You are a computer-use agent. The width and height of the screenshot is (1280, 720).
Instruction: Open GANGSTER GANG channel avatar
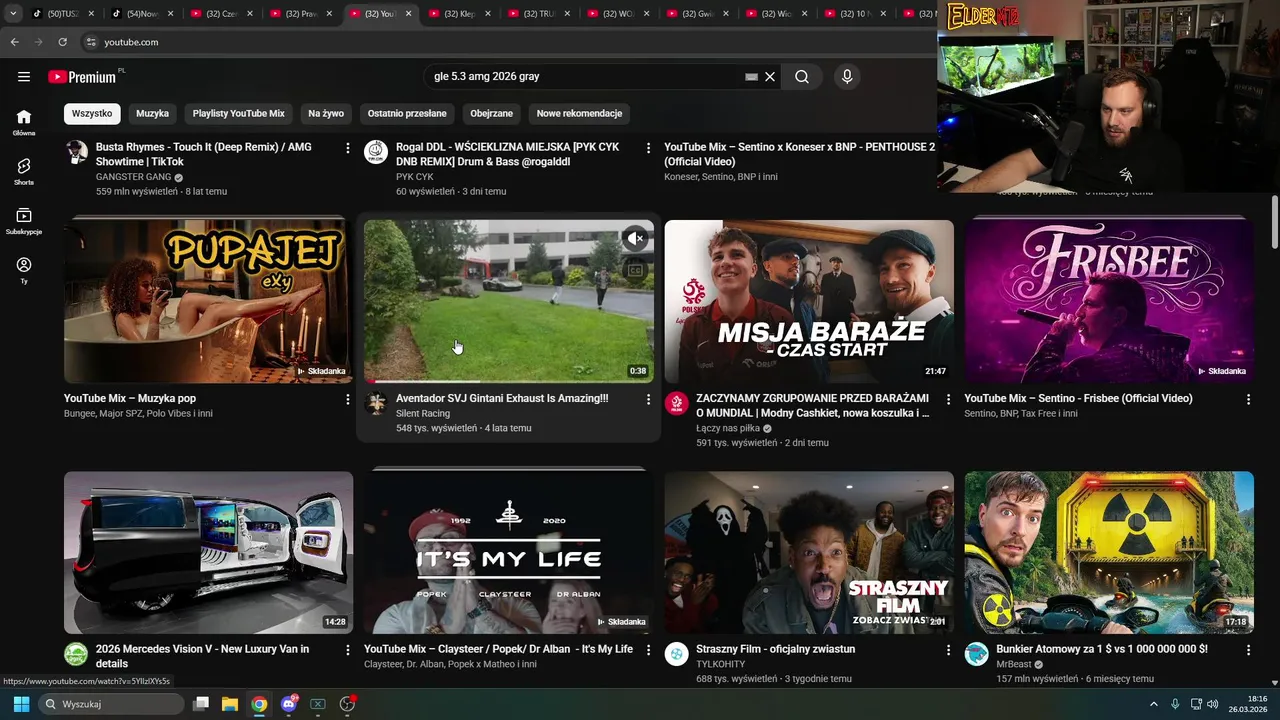click(76, 151)
